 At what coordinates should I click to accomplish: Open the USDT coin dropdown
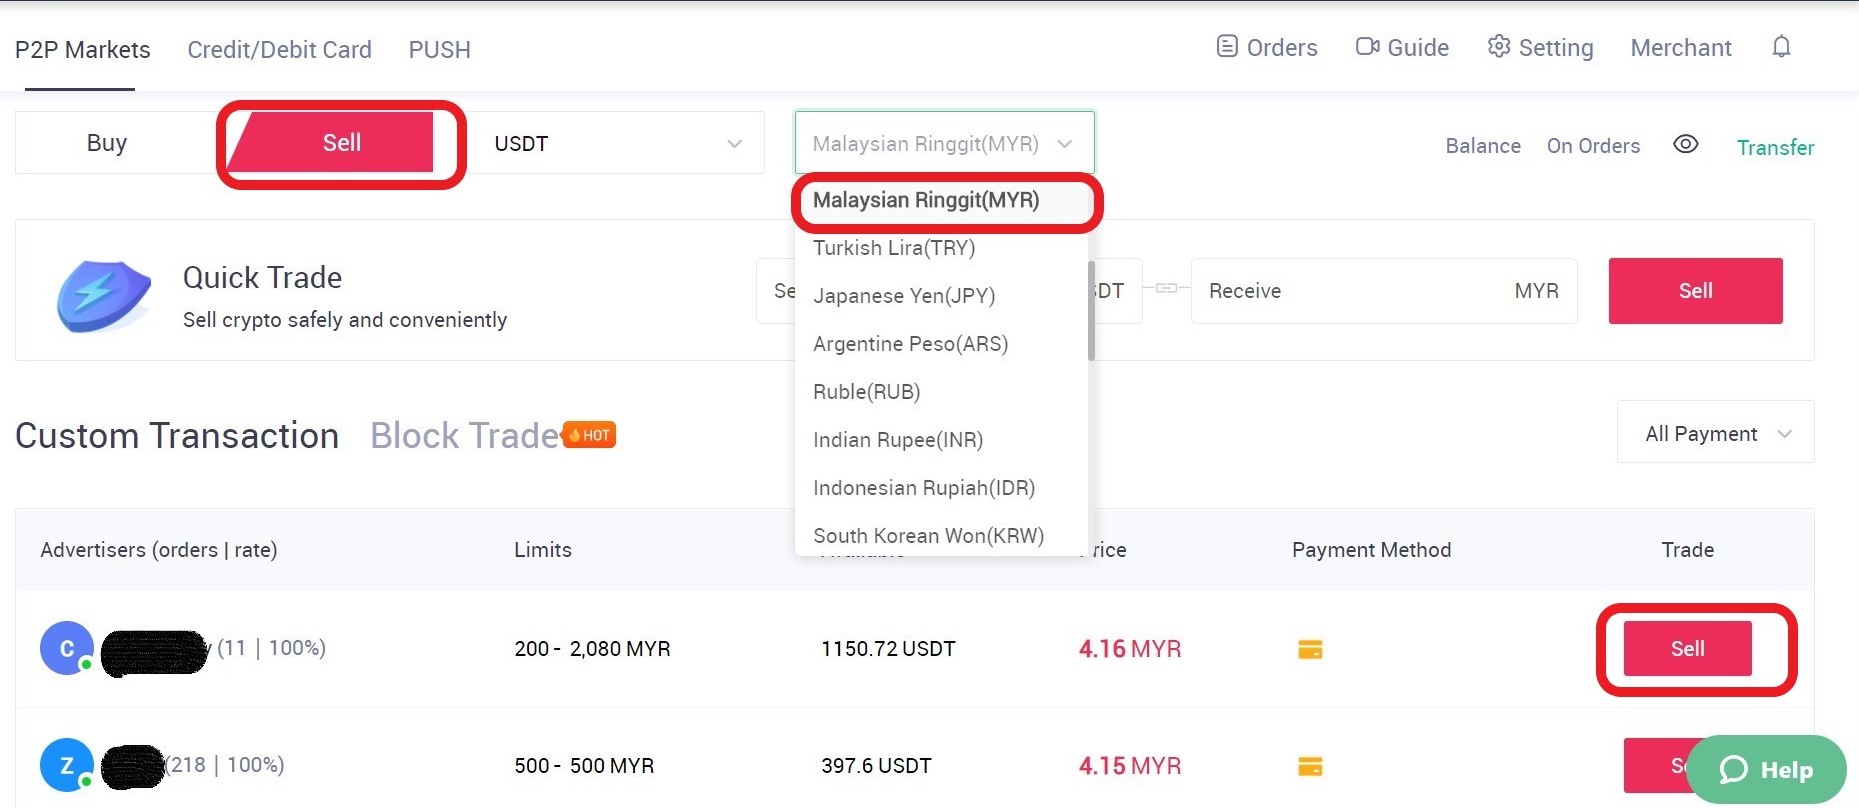[x=618, y=143]
